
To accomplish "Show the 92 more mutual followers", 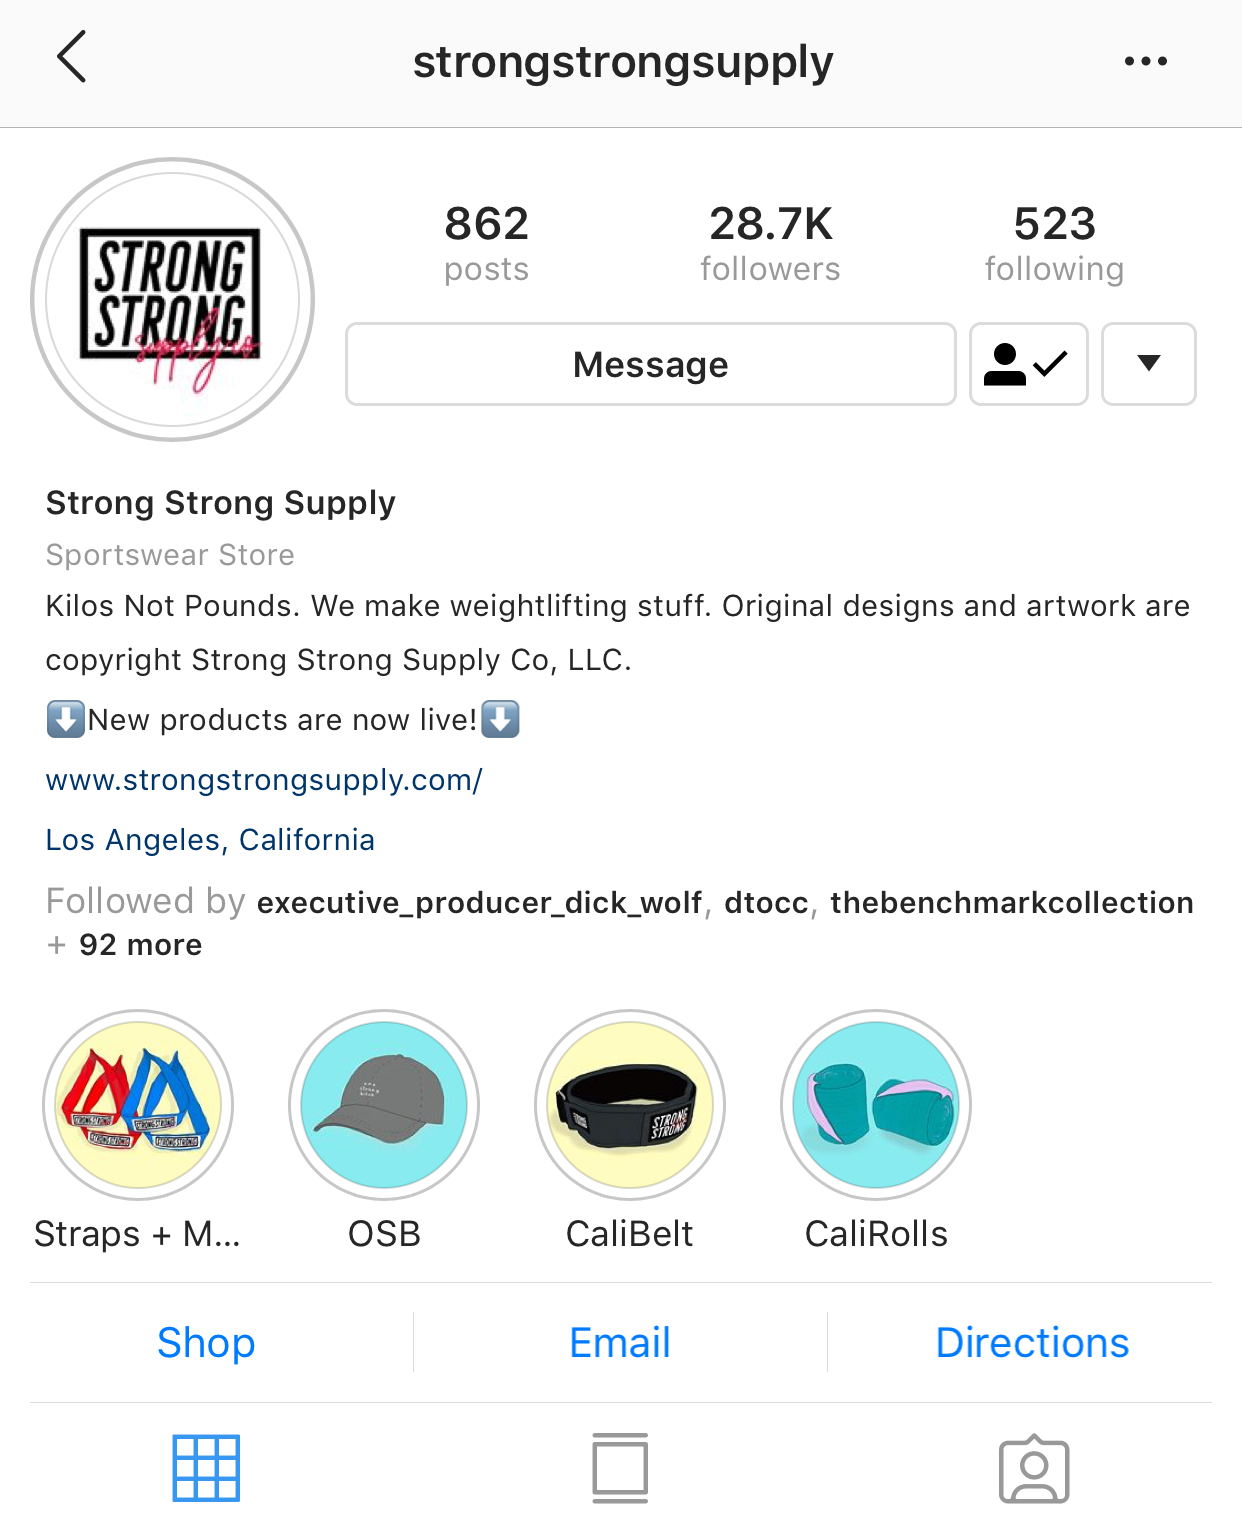I will pos(140,945).
